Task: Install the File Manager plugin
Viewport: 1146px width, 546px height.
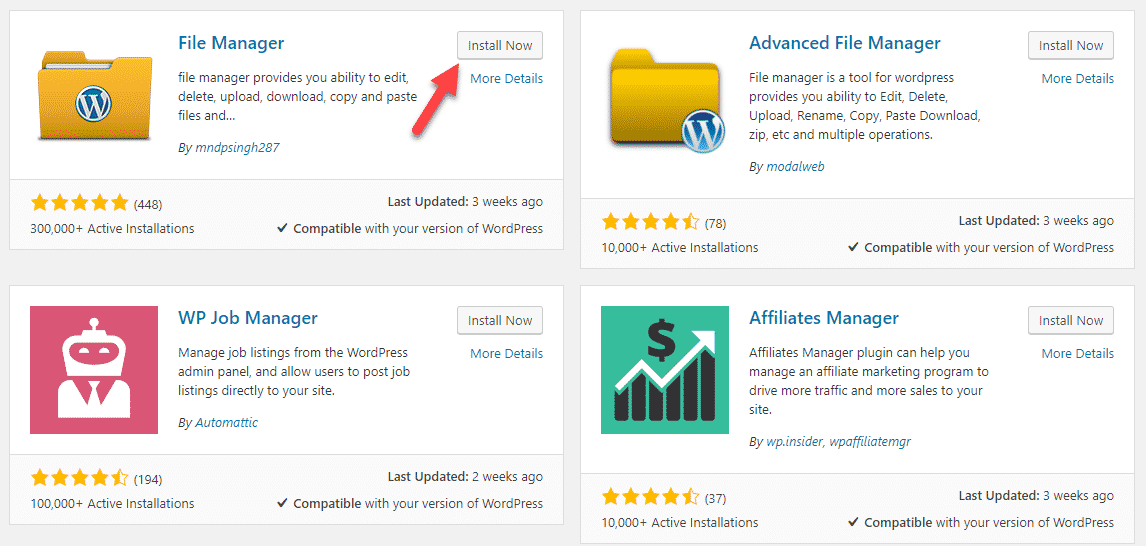Action: point(500,45)
